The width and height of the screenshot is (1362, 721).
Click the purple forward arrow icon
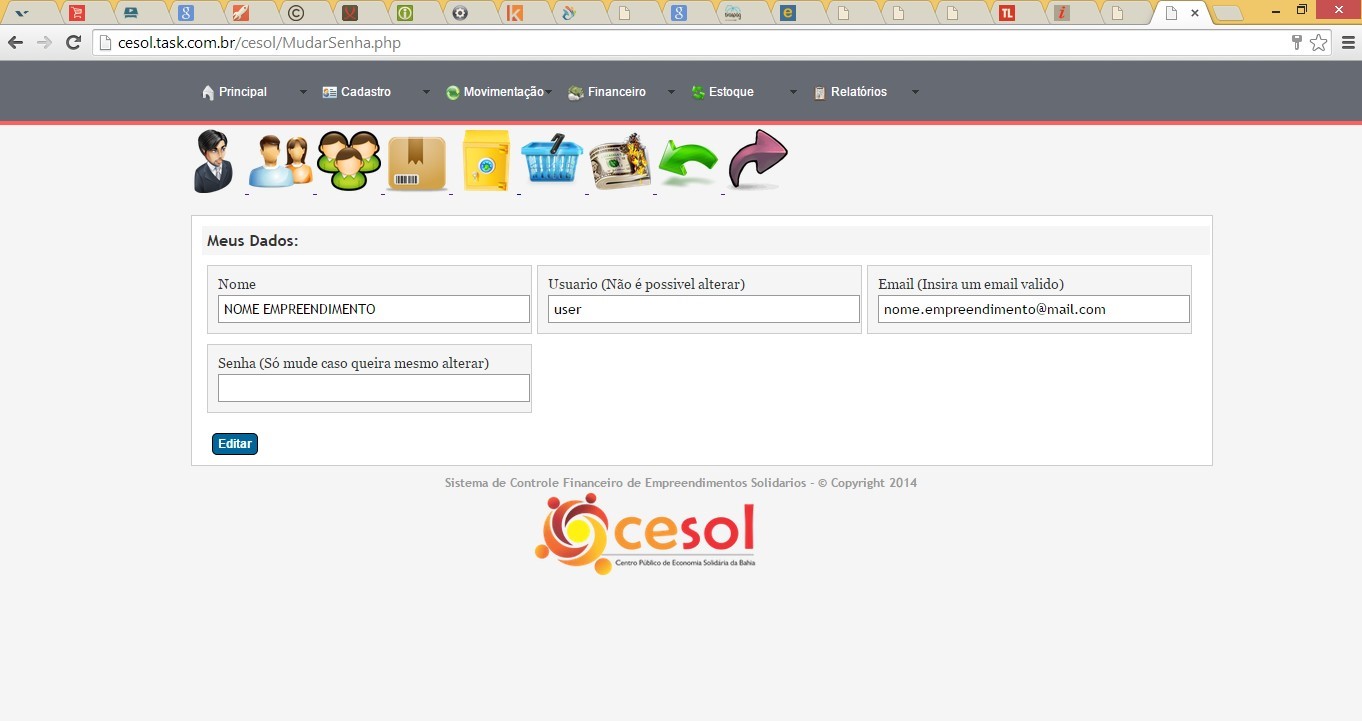pos(758,159)
